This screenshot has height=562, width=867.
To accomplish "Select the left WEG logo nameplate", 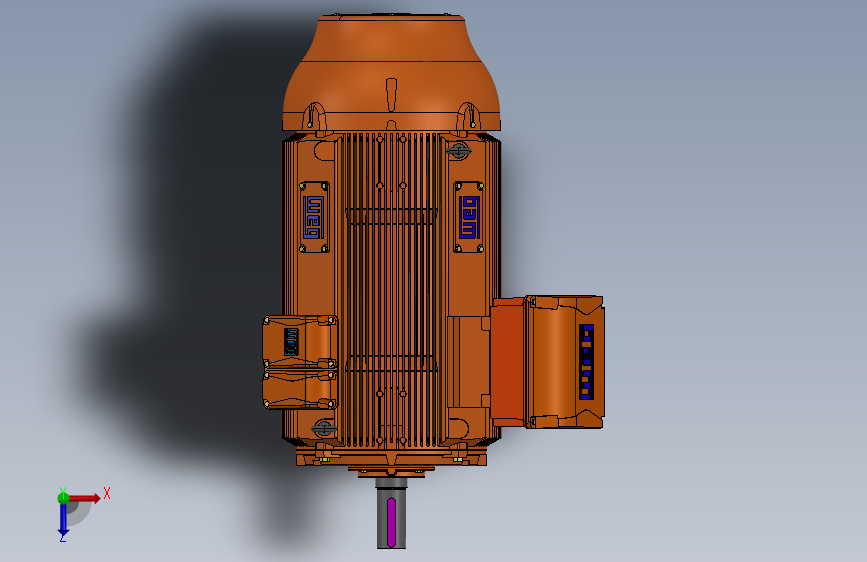I will 314,217.
